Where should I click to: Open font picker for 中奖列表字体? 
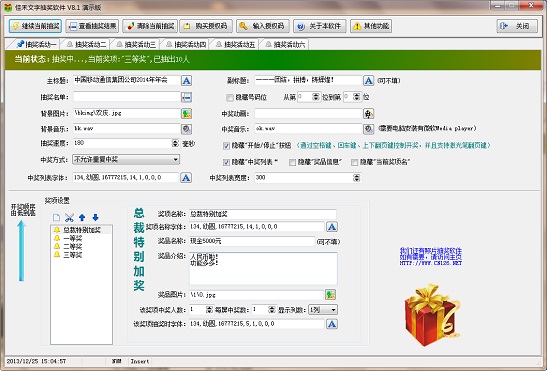[x=186, y=178]
